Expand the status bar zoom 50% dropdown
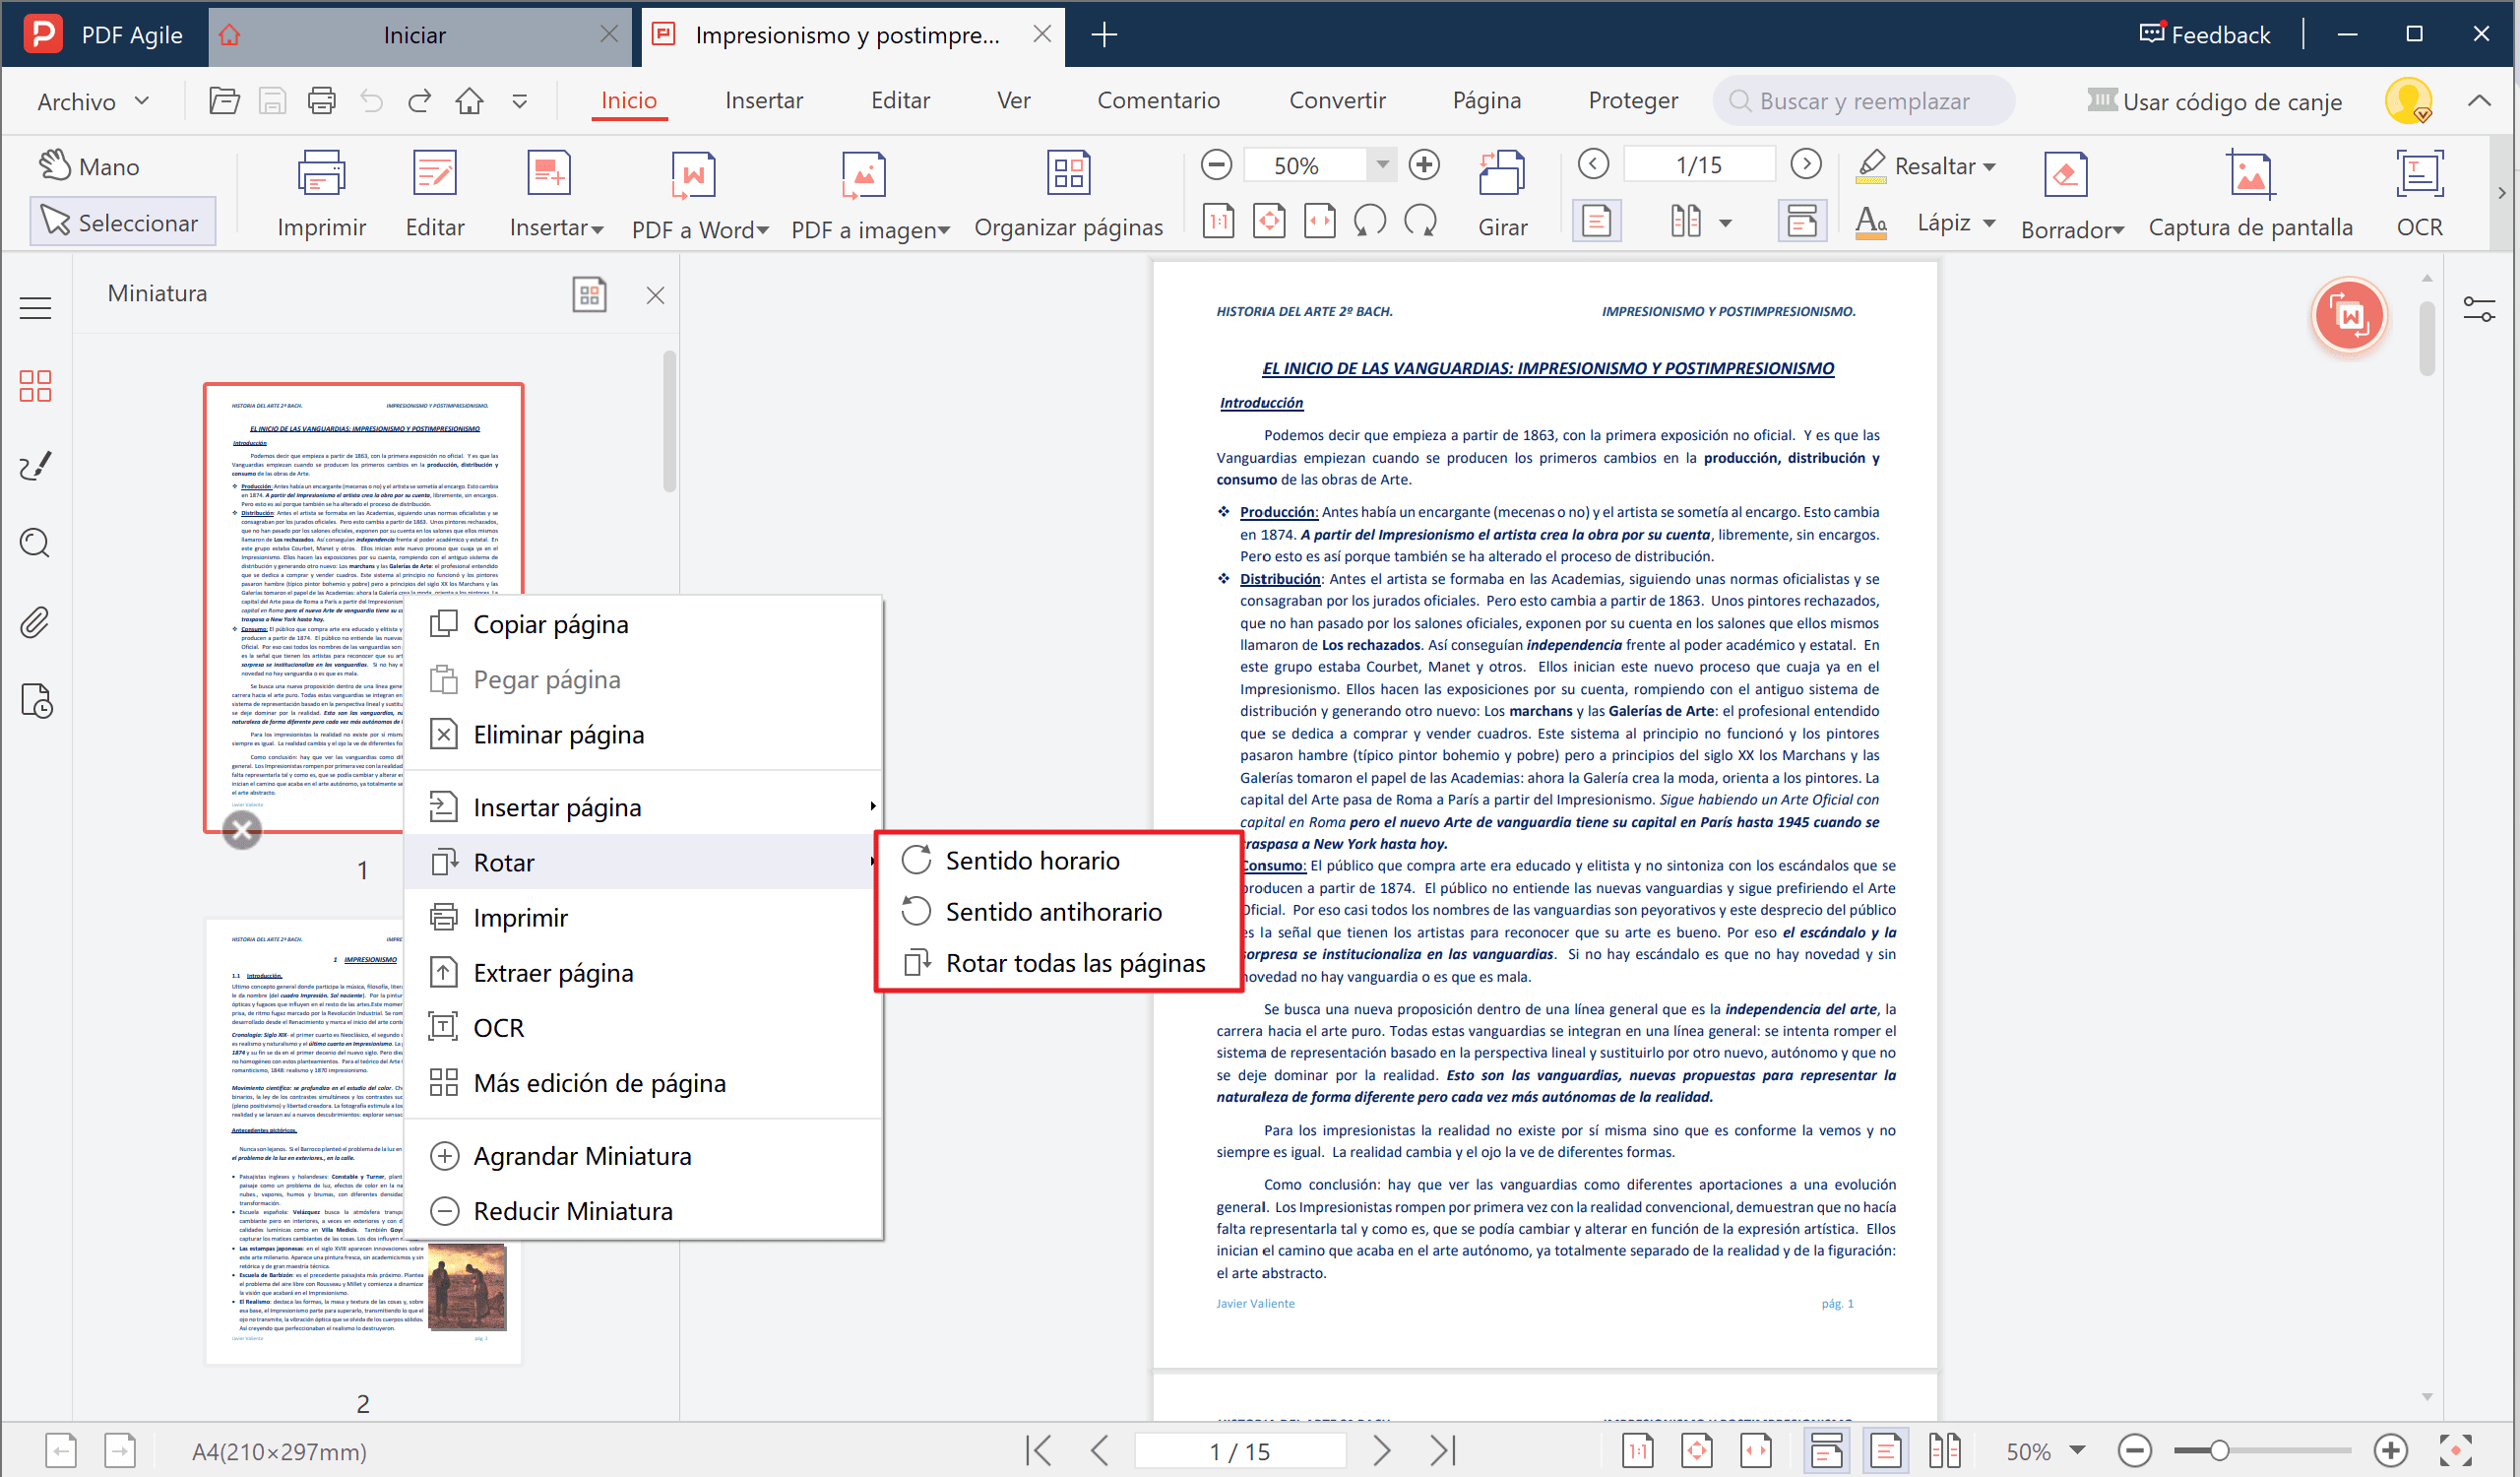The width and height of the screenshot is (2520, 1477). click(2077, 1451)
